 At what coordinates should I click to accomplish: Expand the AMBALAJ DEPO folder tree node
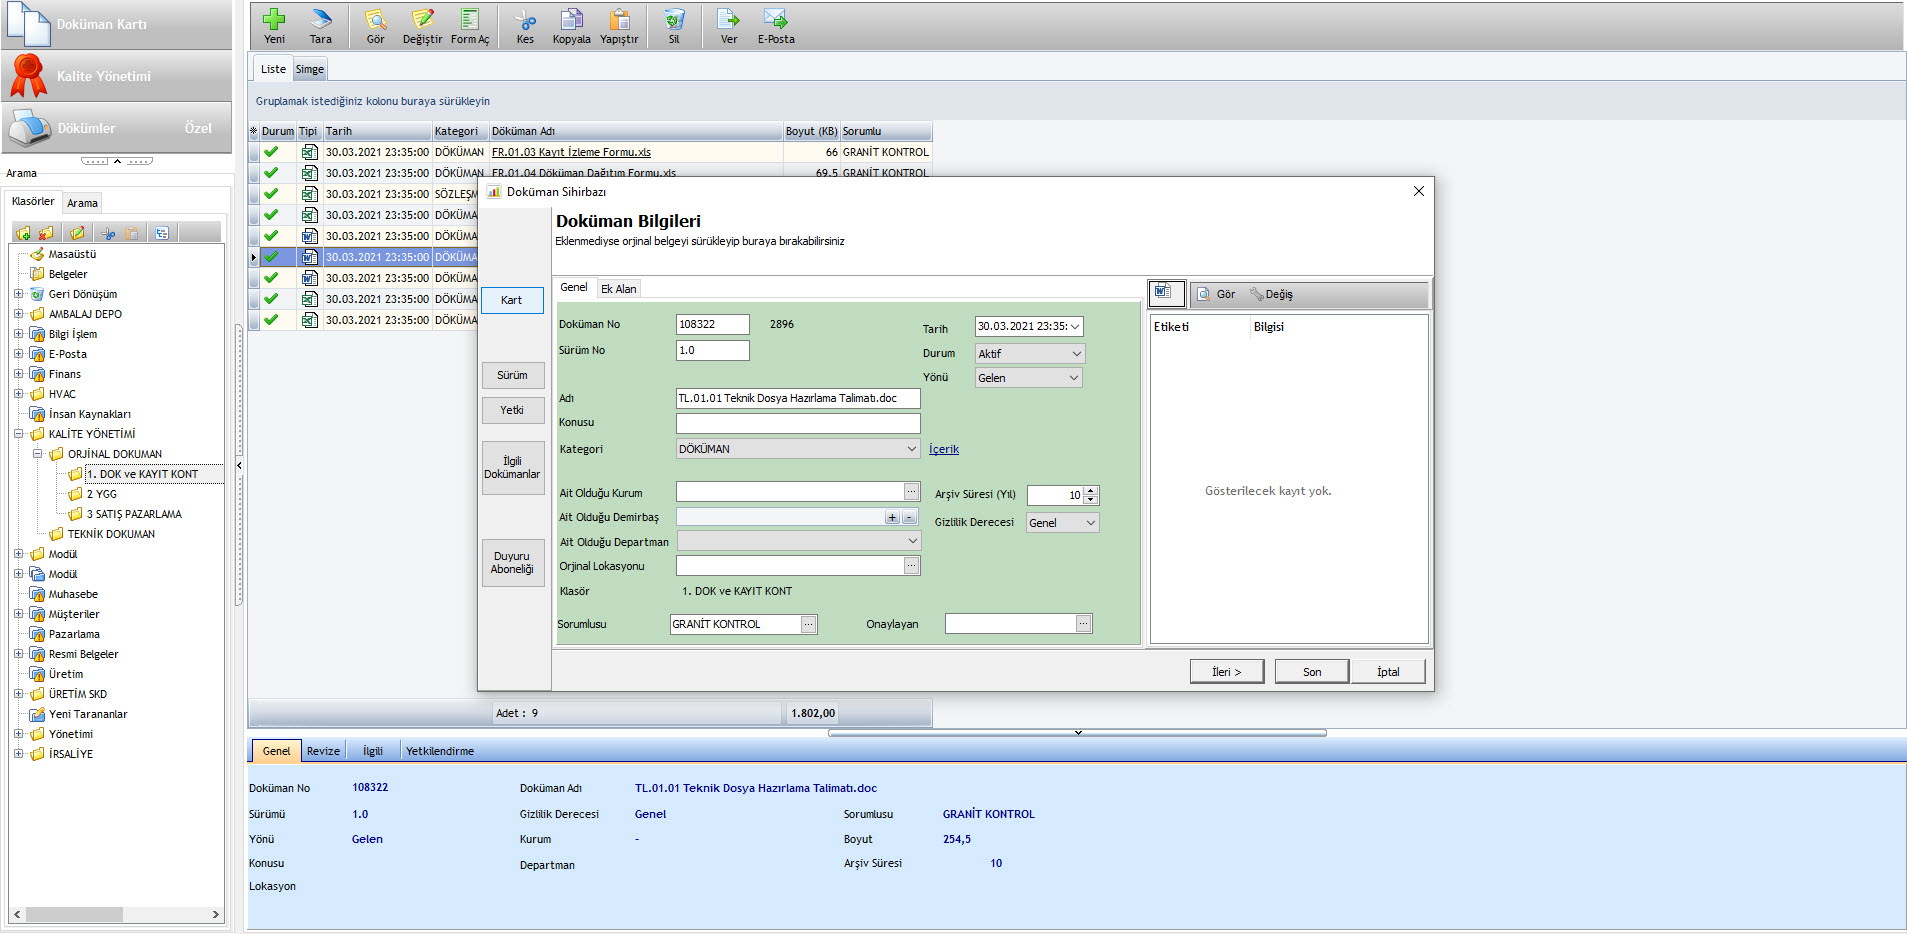(x=18, y=314)
